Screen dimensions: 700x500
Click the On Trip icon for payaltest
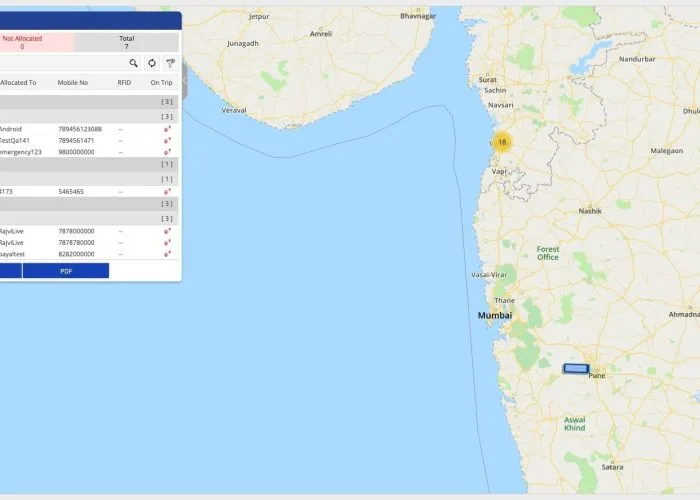(167, 254)
